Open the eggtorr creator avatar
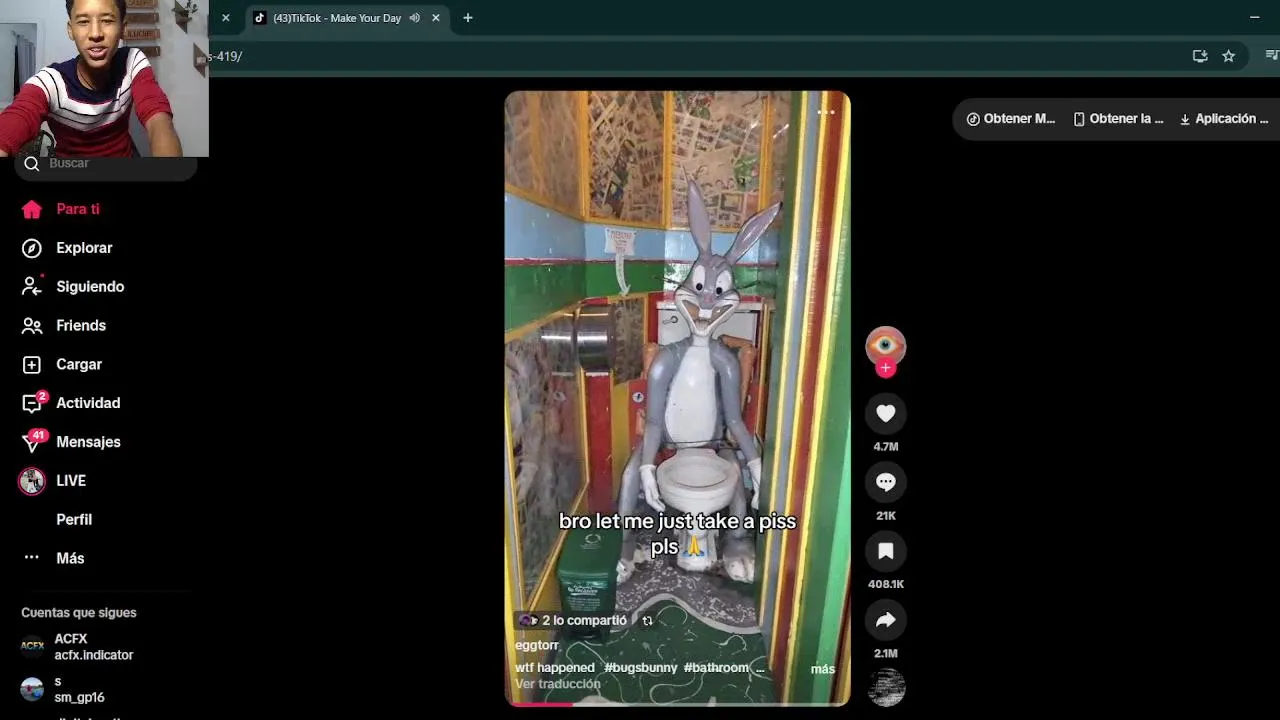The width and height of the screenshot is (1280, 720). pyautogui.click(x=885, y=346)
